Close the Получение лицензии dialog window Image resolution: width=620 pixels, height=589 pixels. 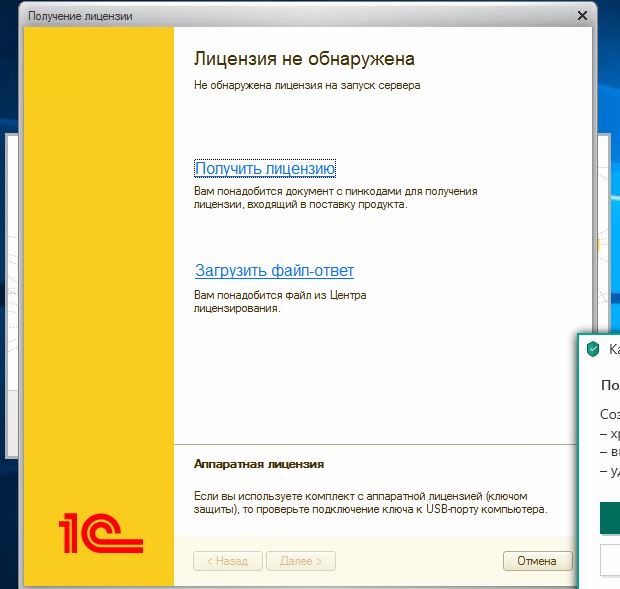(x=582, y=17)
